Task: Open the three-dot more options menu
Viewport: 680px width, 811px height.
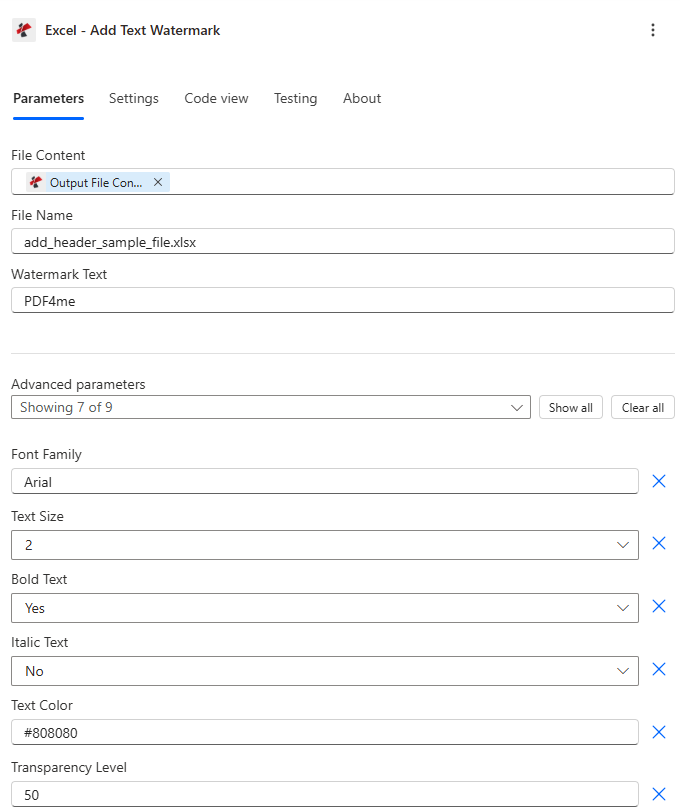Action: (x=653, y=30)
